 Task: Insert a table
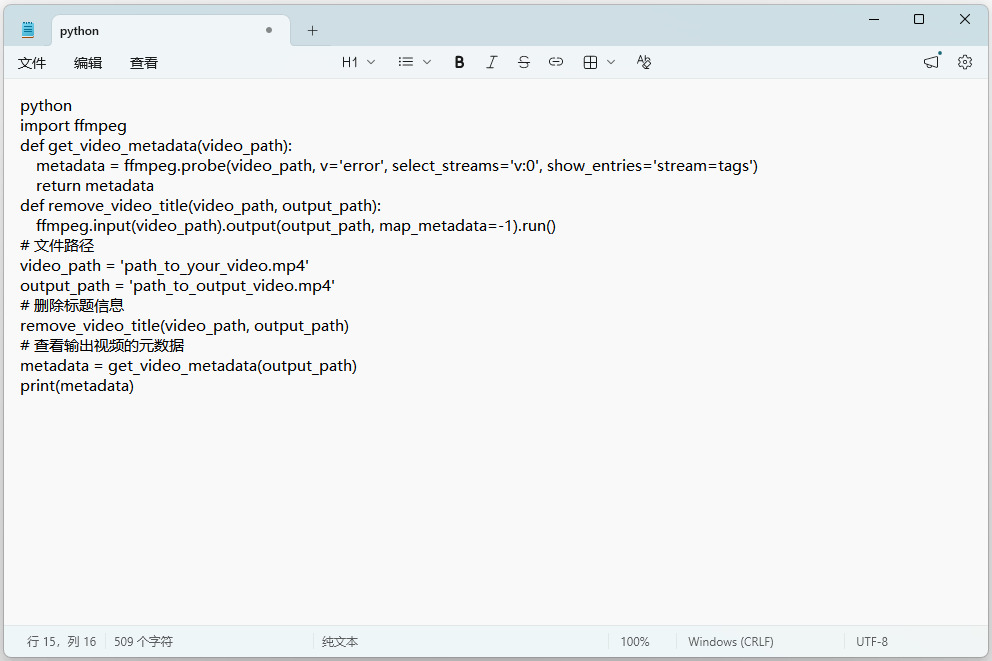[590, 62]
